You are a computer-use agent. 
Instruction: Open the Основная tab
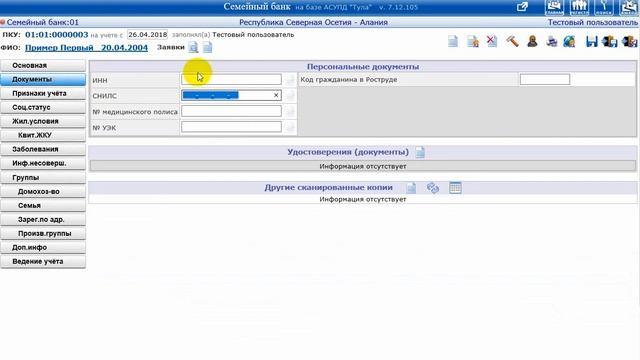click(43, 65)
